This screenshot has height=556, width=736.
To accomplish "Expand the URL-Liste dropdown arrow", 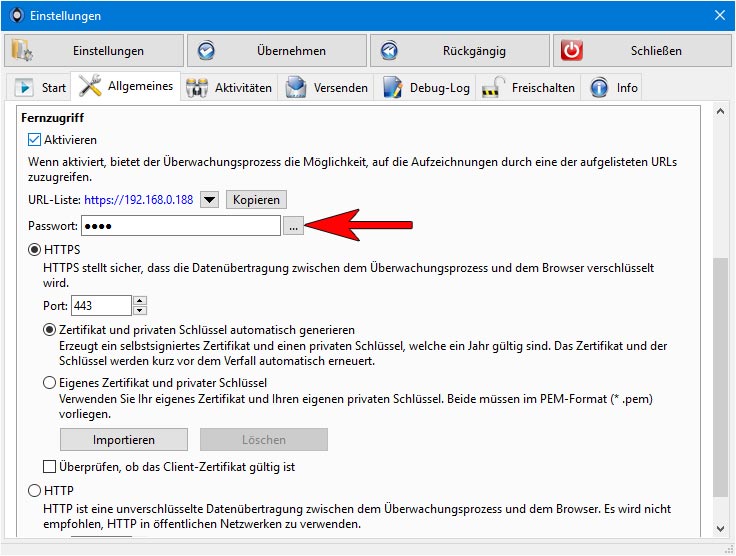I will click(x=209, y=199).
